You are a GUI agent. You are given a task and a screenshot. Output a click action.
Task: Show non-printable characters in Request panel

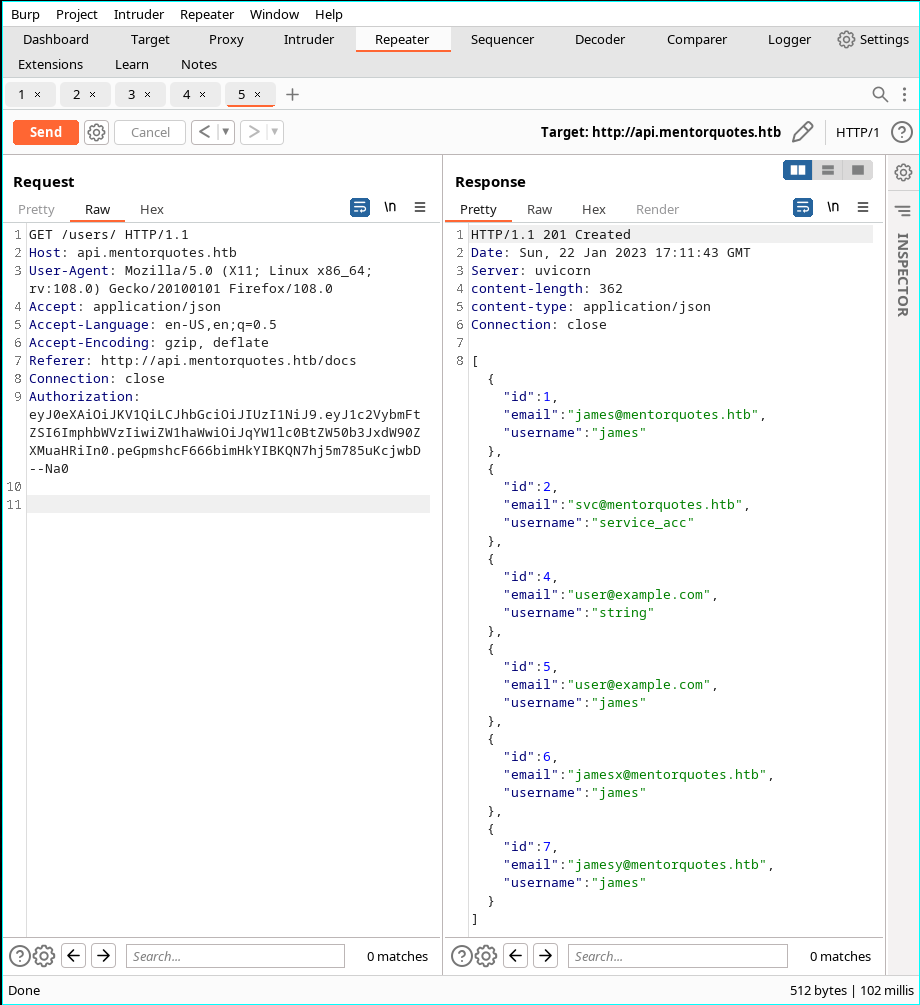click(x=390, y=207)
